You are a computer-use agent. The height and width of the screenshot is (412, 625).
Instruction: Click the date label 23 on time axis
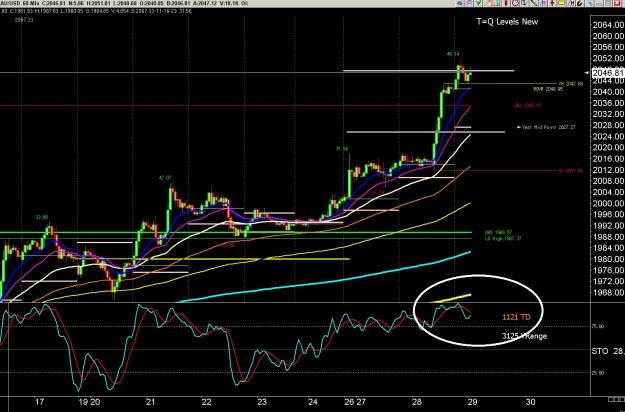[261, 402]
